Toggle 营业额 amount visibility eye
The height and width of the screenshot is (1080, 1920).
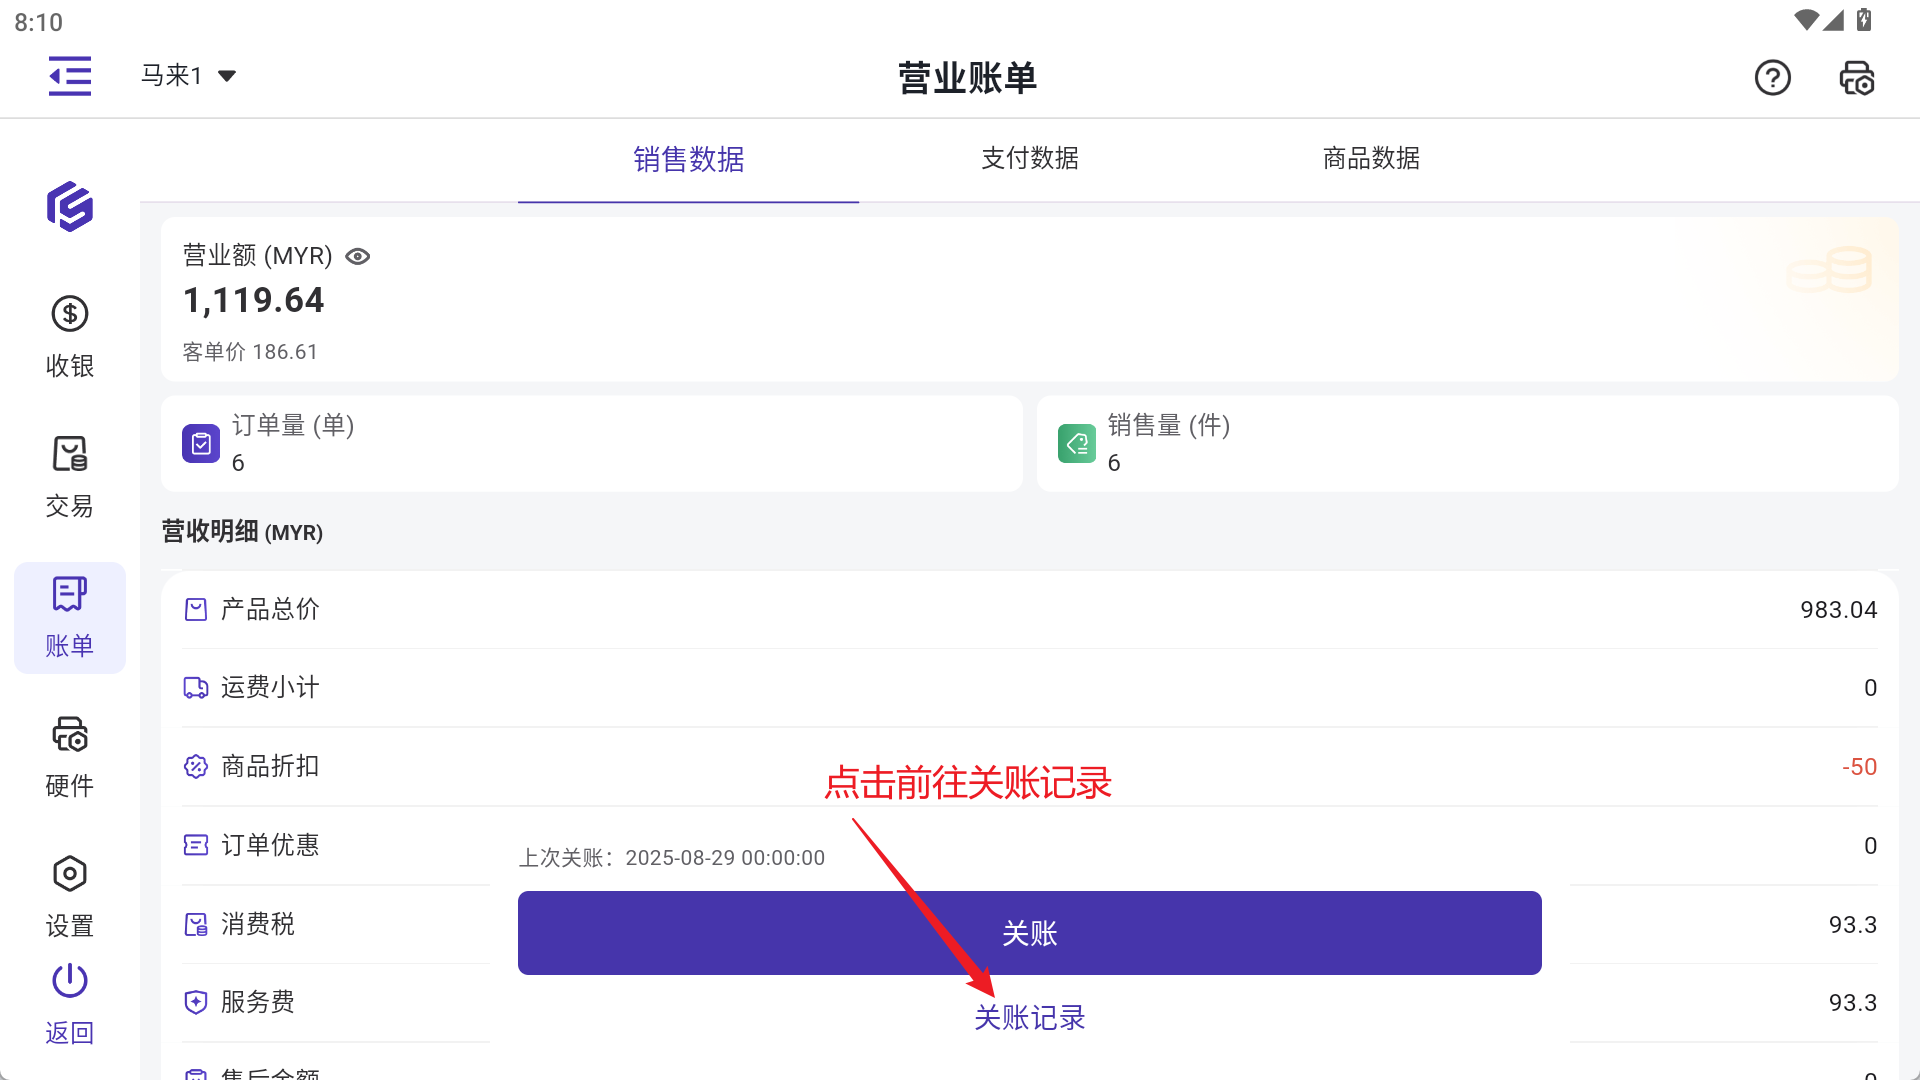click(357, 257)
